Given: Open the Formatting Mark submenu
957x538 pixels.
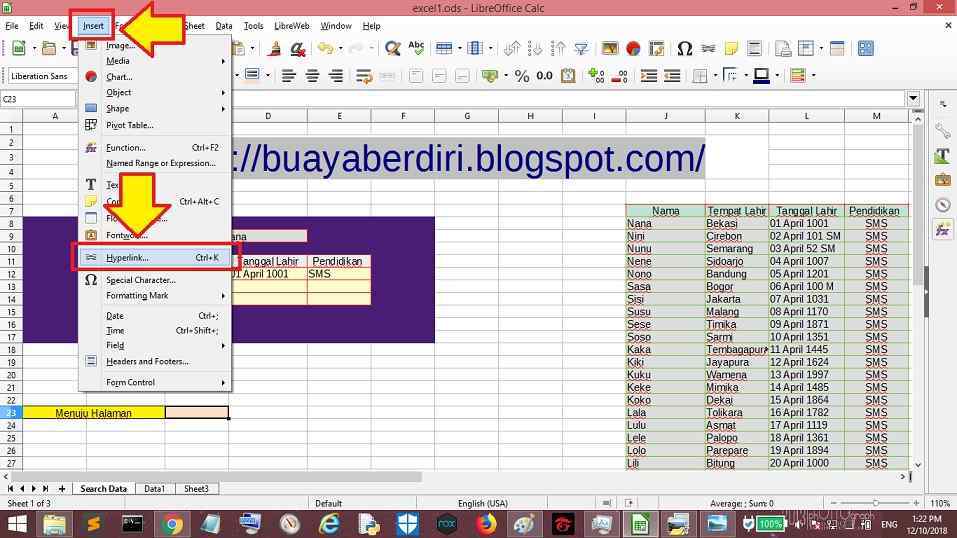Looking at the screenshot, I should click(156, 296).
